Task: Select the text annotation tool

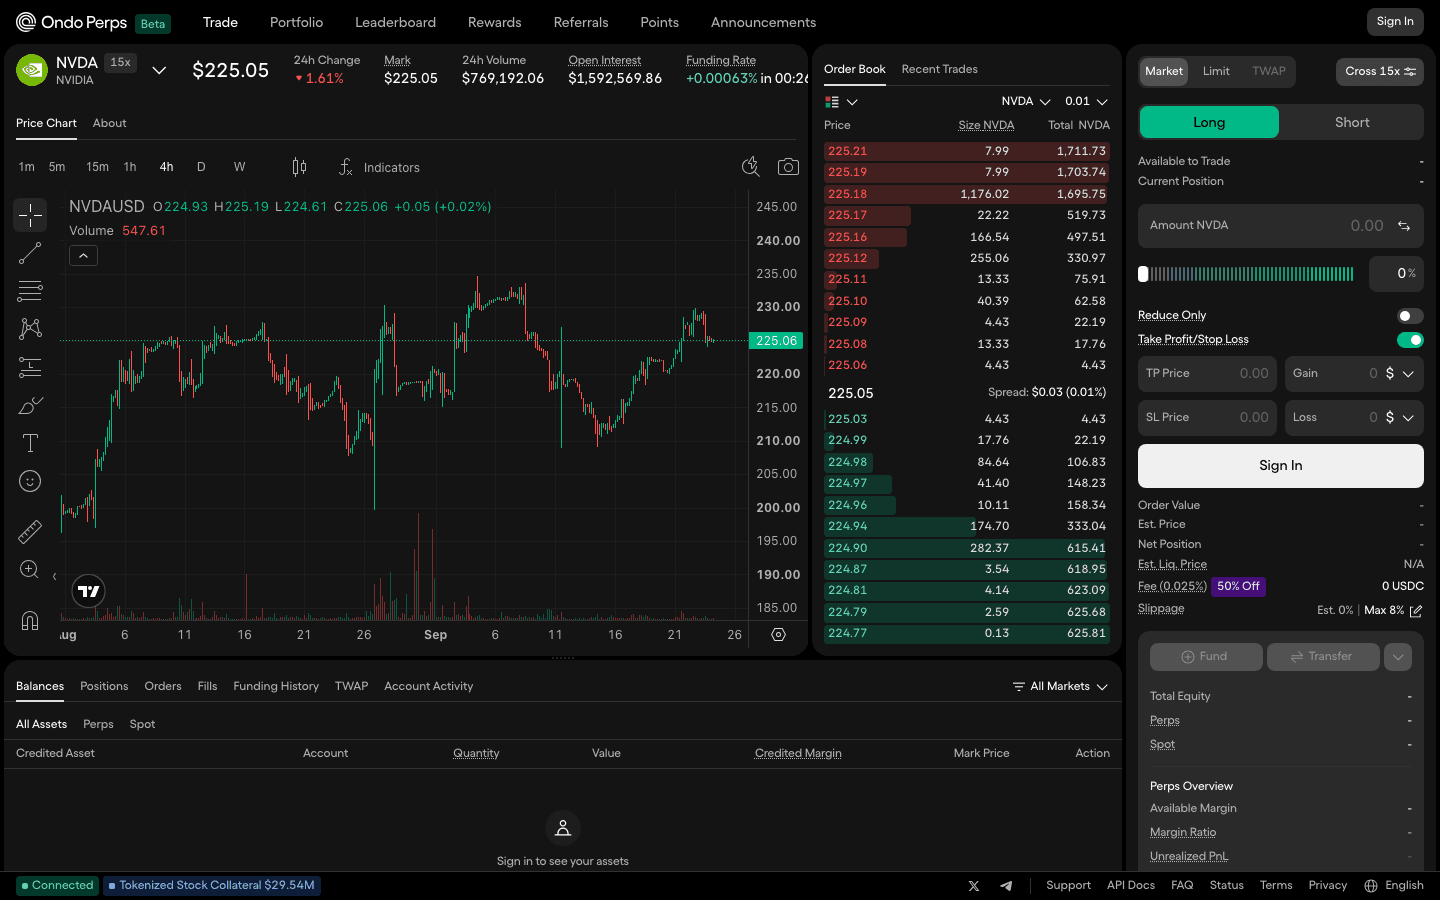Action: (30, 443)
